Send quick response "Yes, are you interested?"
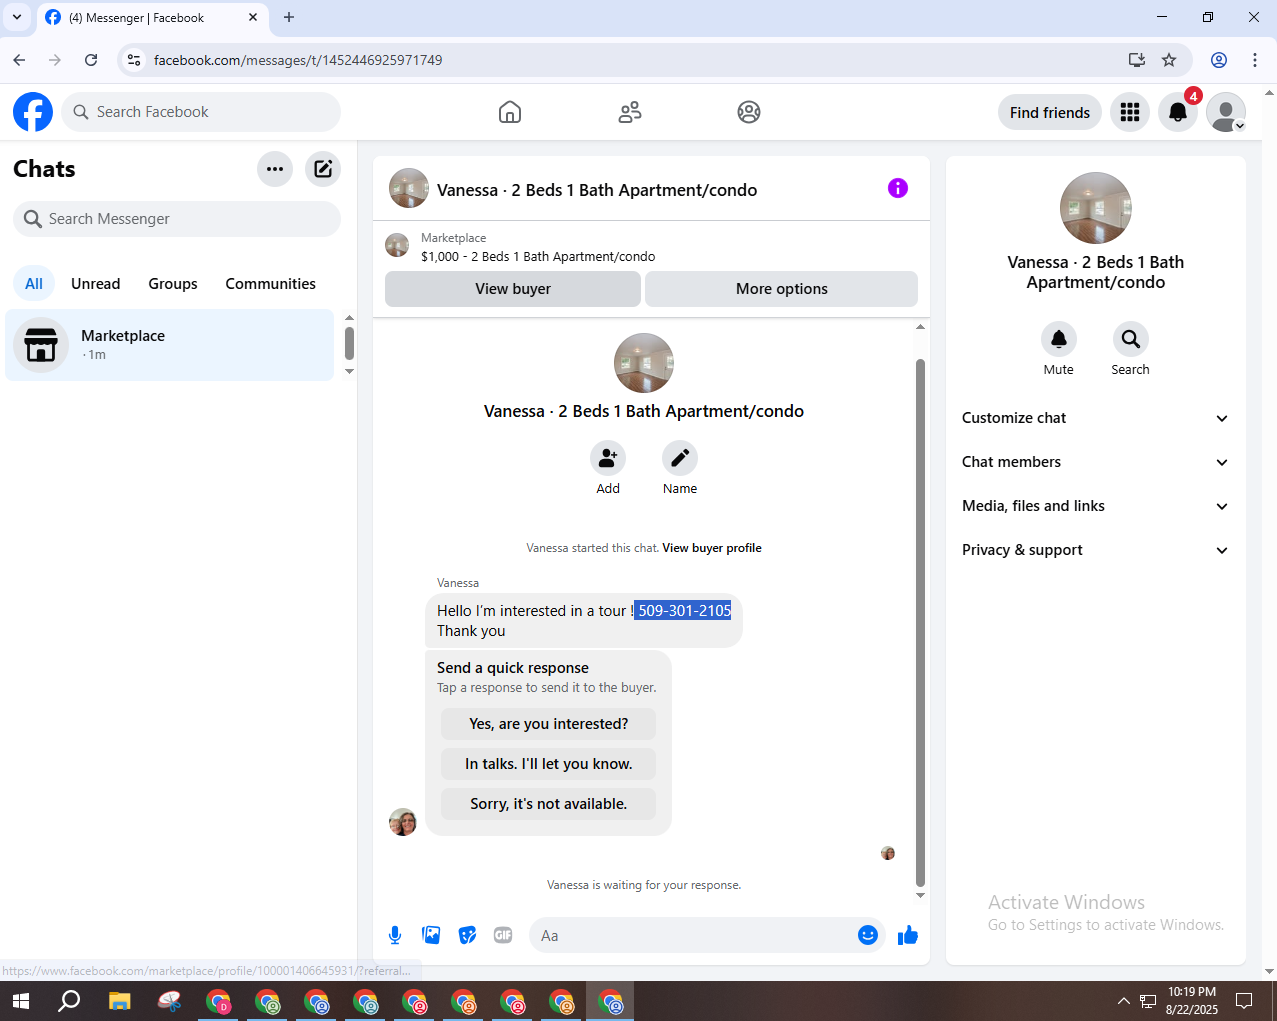The width and height of the screenshot is (1277, 1021). 549,724
